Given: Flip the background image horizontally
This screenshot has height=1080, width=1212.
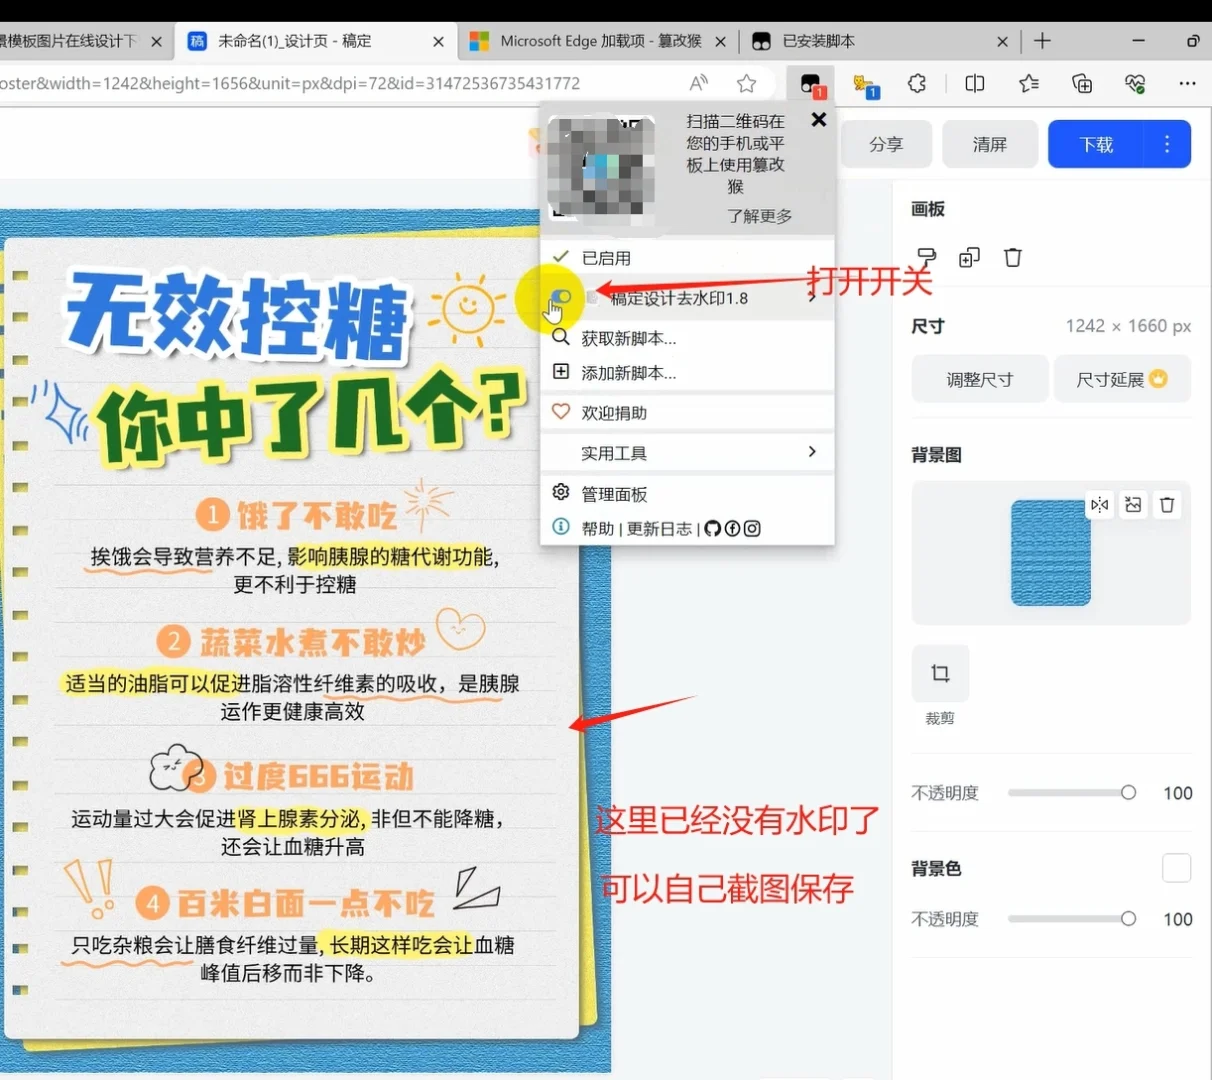Looking at the screenshot, I should (x=1099, y=505).
